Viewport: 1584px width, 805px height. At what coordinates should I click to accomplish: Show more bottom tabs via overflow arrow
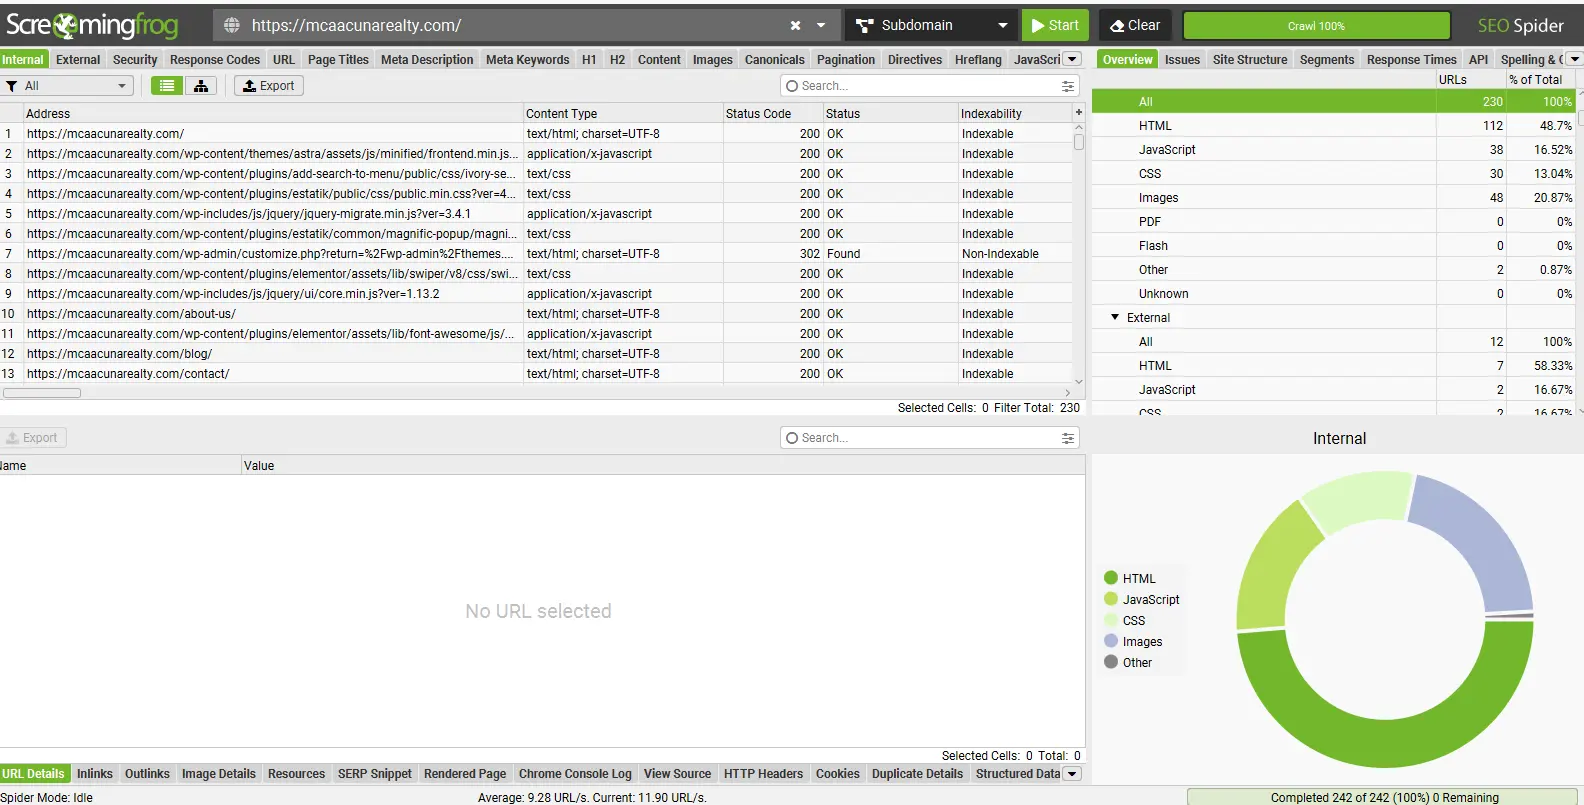tap(1072, 774)
